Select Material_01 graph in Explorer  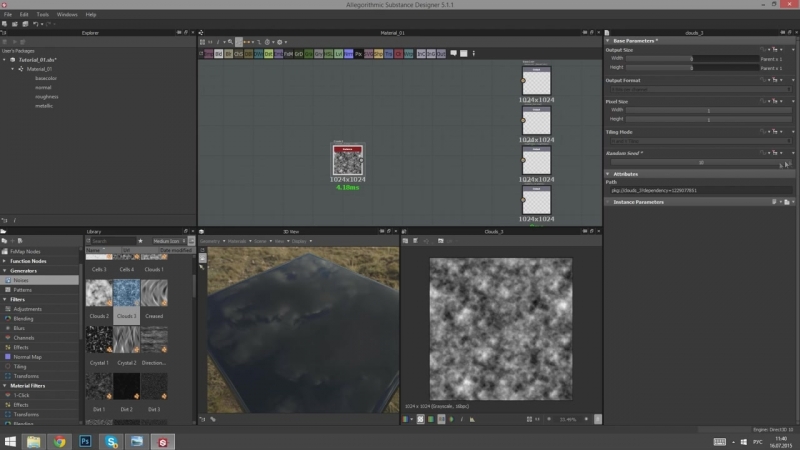pyautogui.click(x=39, y=69)
